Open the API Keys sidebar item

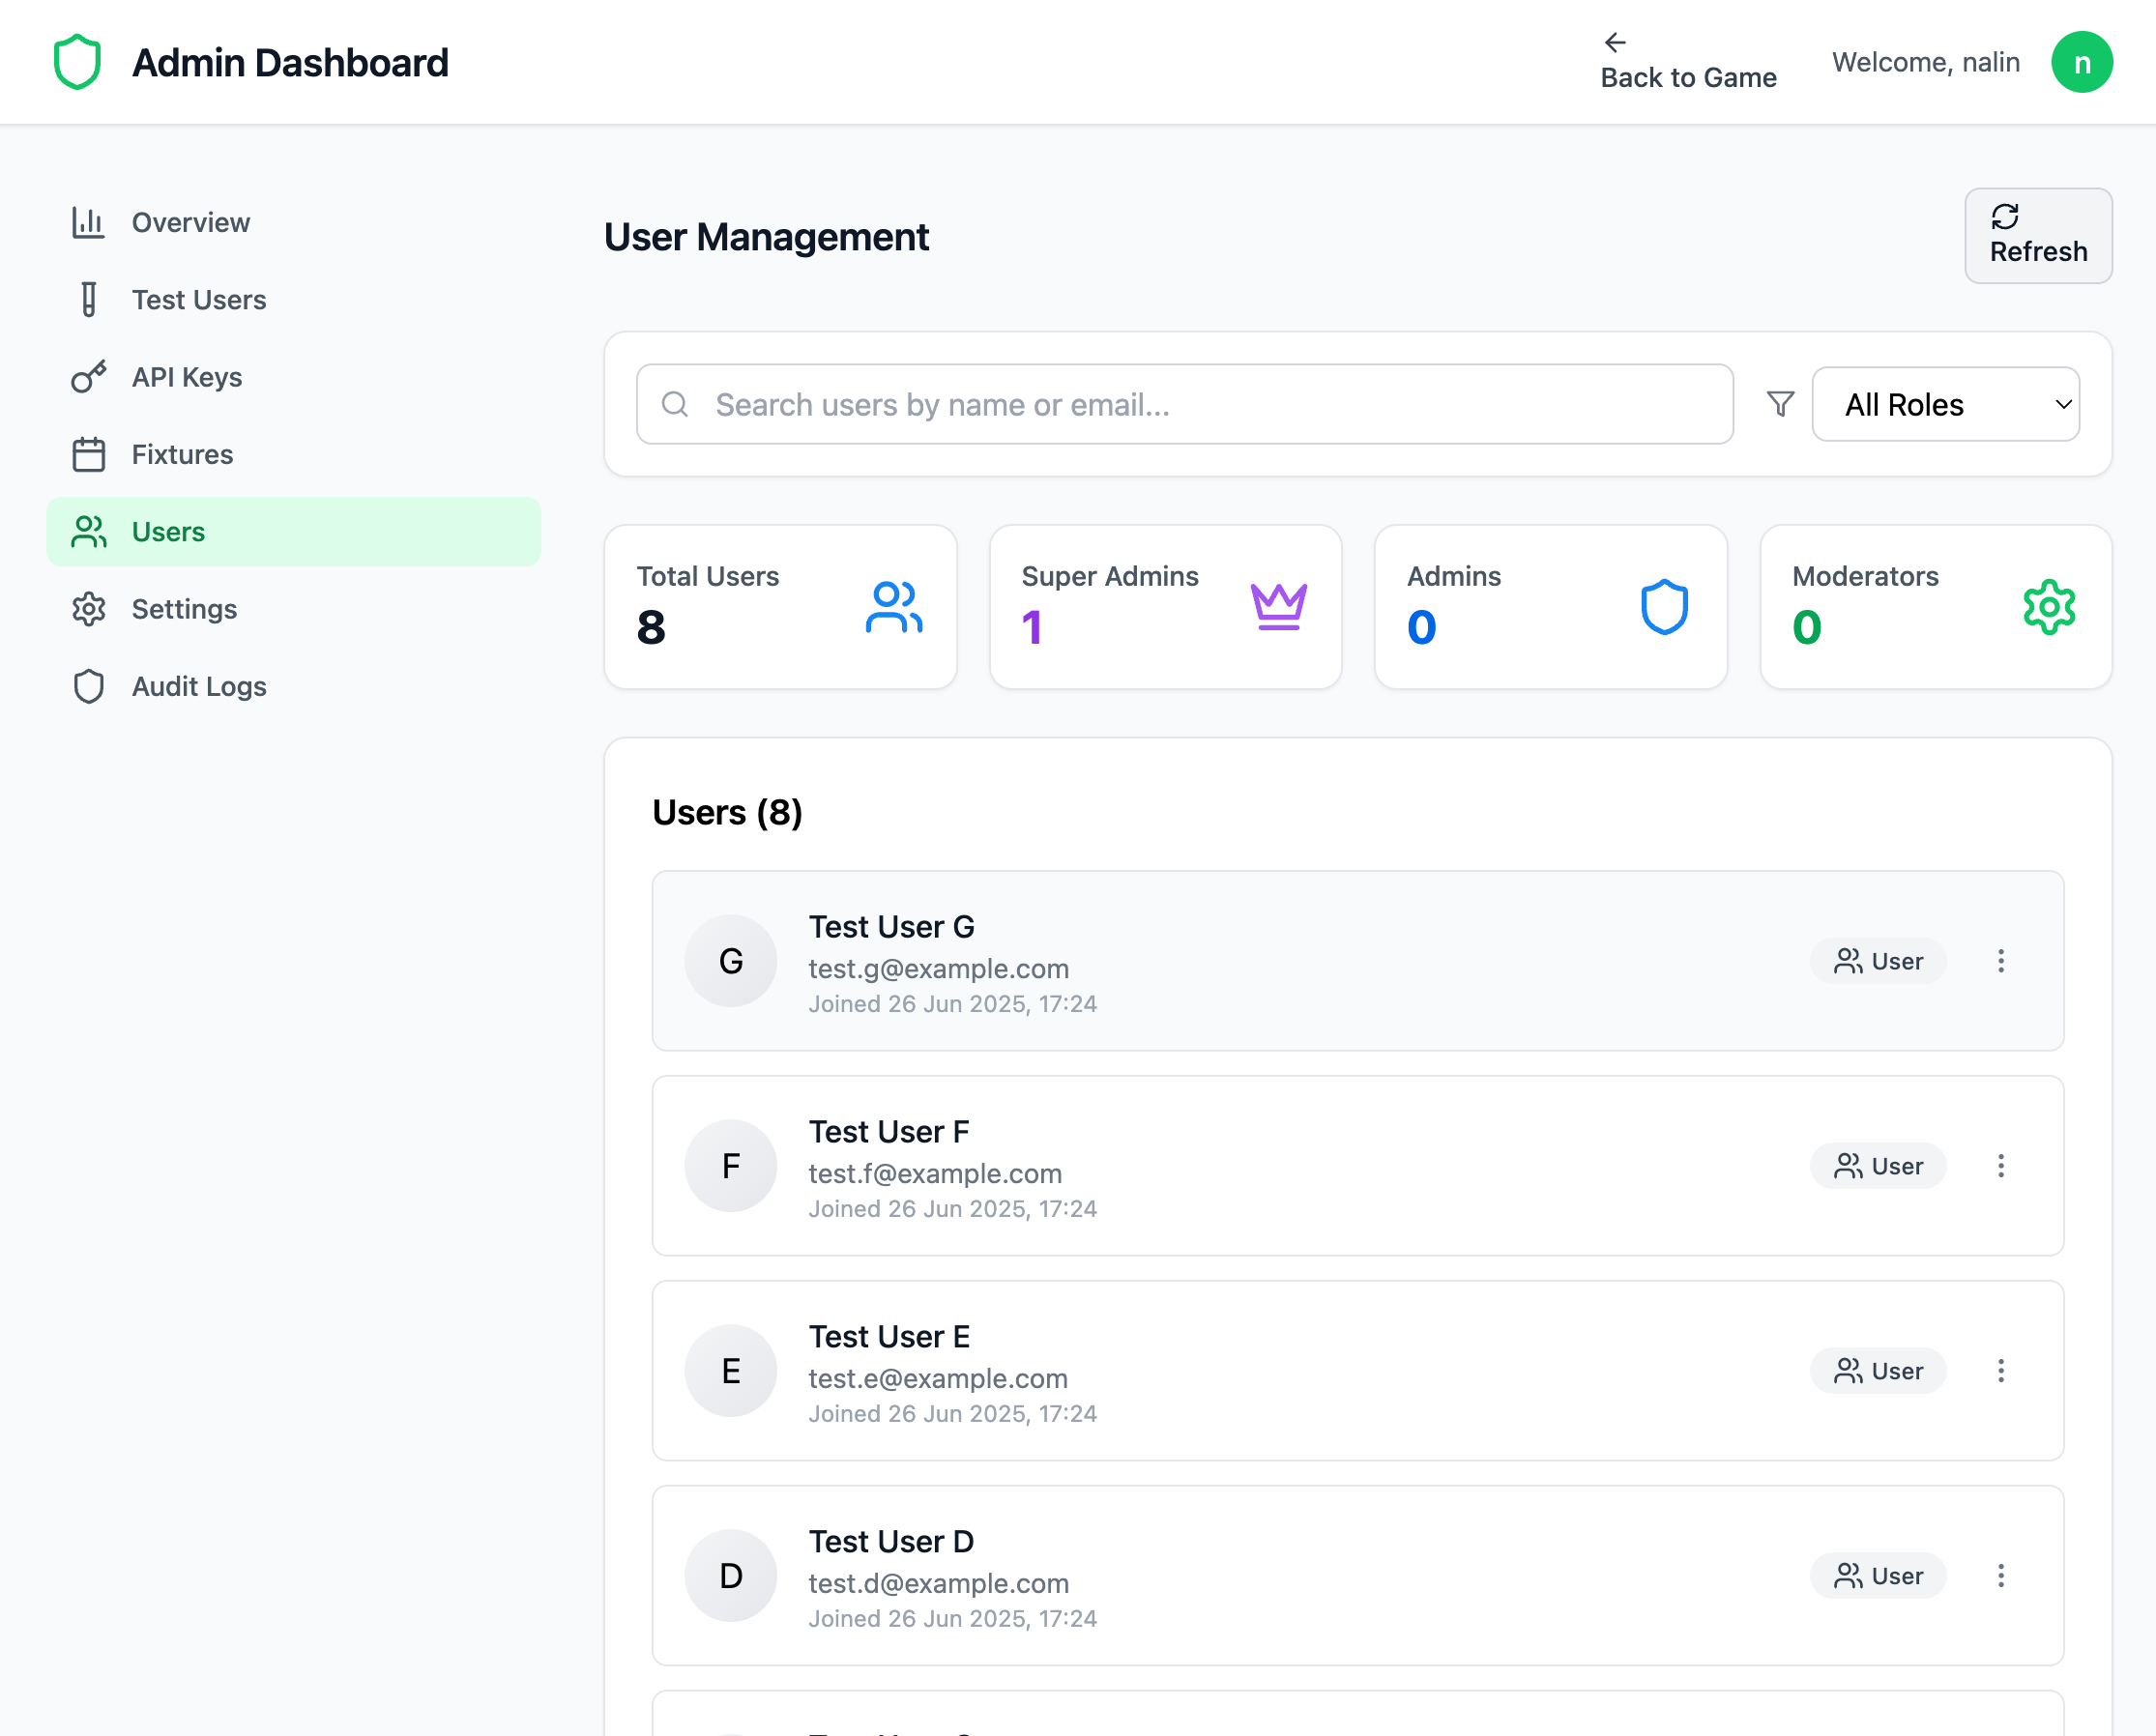186,377
